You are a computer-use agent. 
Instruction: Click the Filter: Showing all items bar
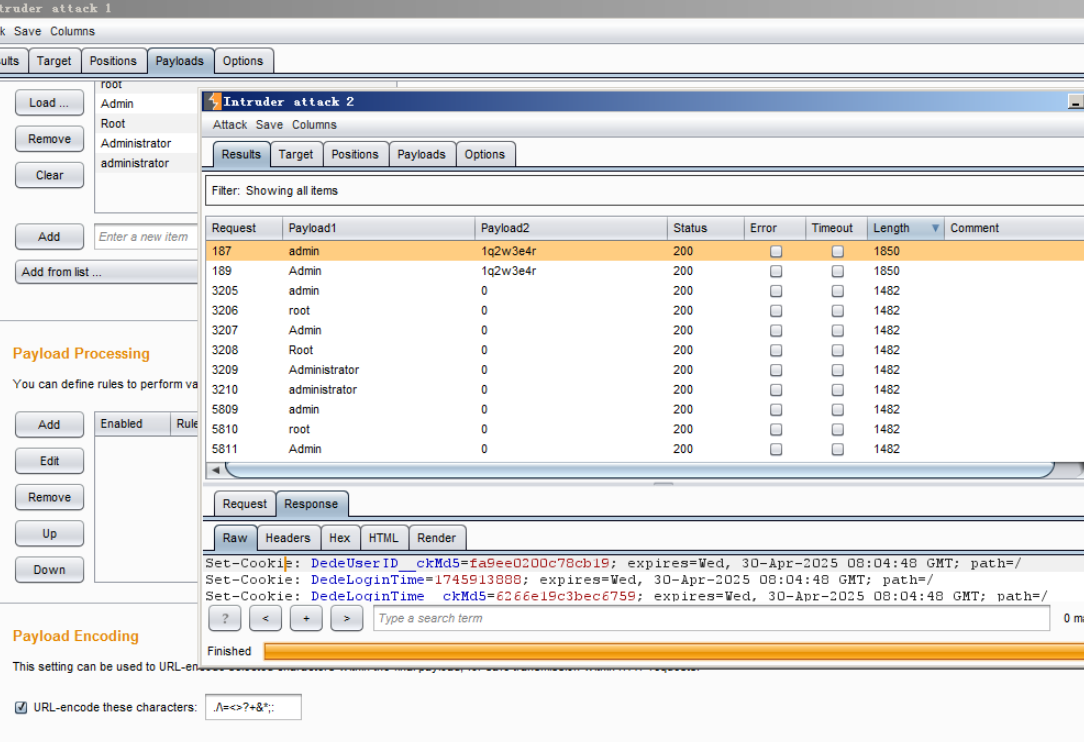[644, 191]
